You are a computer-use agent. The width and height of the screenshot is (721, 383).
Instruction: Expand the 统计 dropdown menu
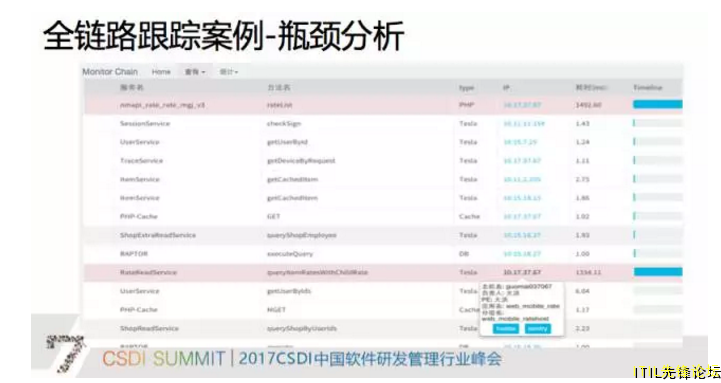(229, 72)
